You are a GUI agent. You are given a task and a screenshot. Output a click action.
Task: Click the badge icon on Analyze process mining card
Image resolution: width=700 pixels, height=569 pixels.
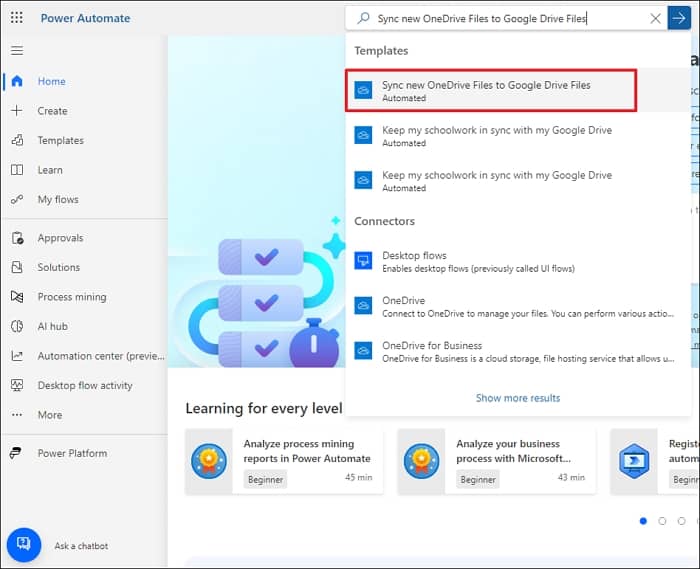point(208,461)
